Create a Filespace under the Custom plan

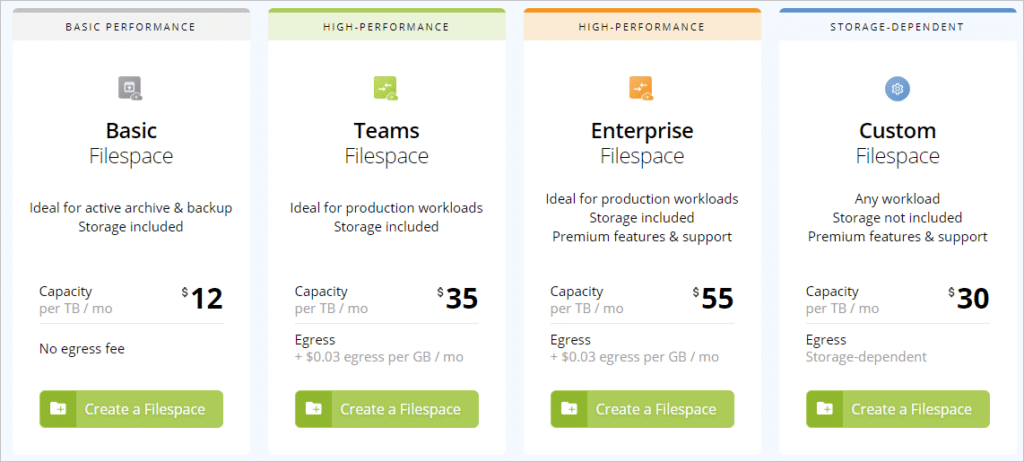click(x=898, y=409)
